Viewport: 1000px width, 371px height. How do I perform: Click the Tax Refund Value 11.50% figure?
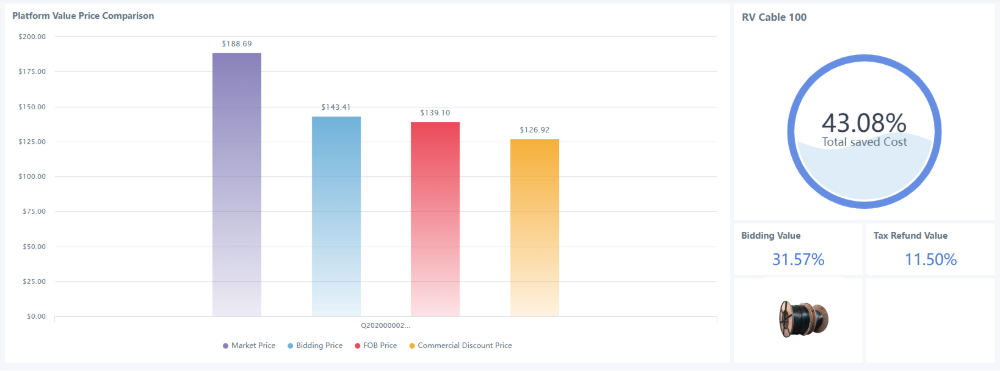tap(931, 259)
